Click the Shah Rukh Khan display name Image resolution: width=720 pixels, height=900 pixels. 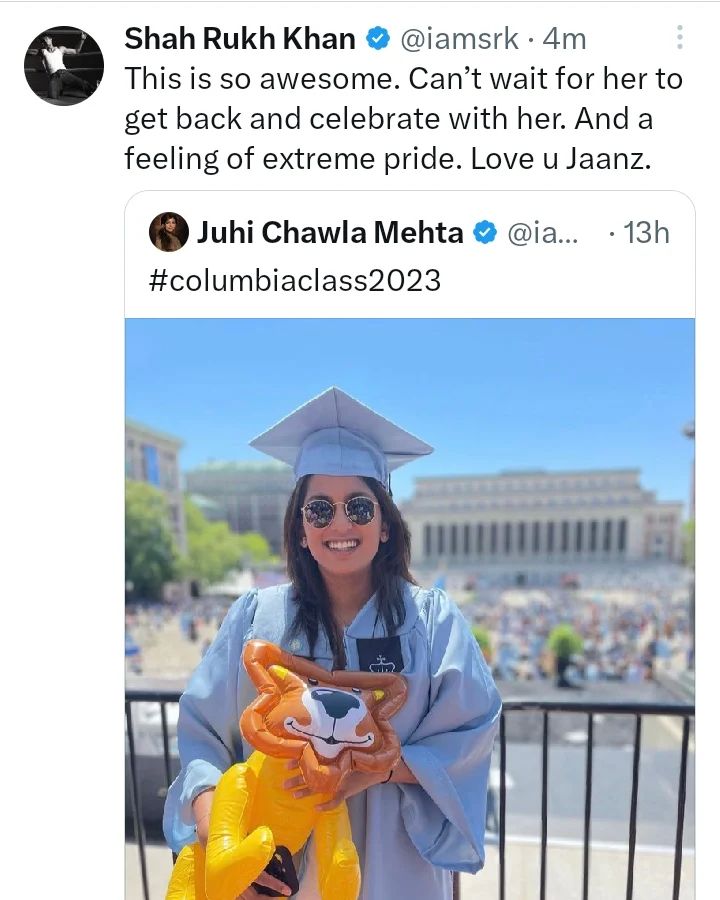tap(240, 39)
